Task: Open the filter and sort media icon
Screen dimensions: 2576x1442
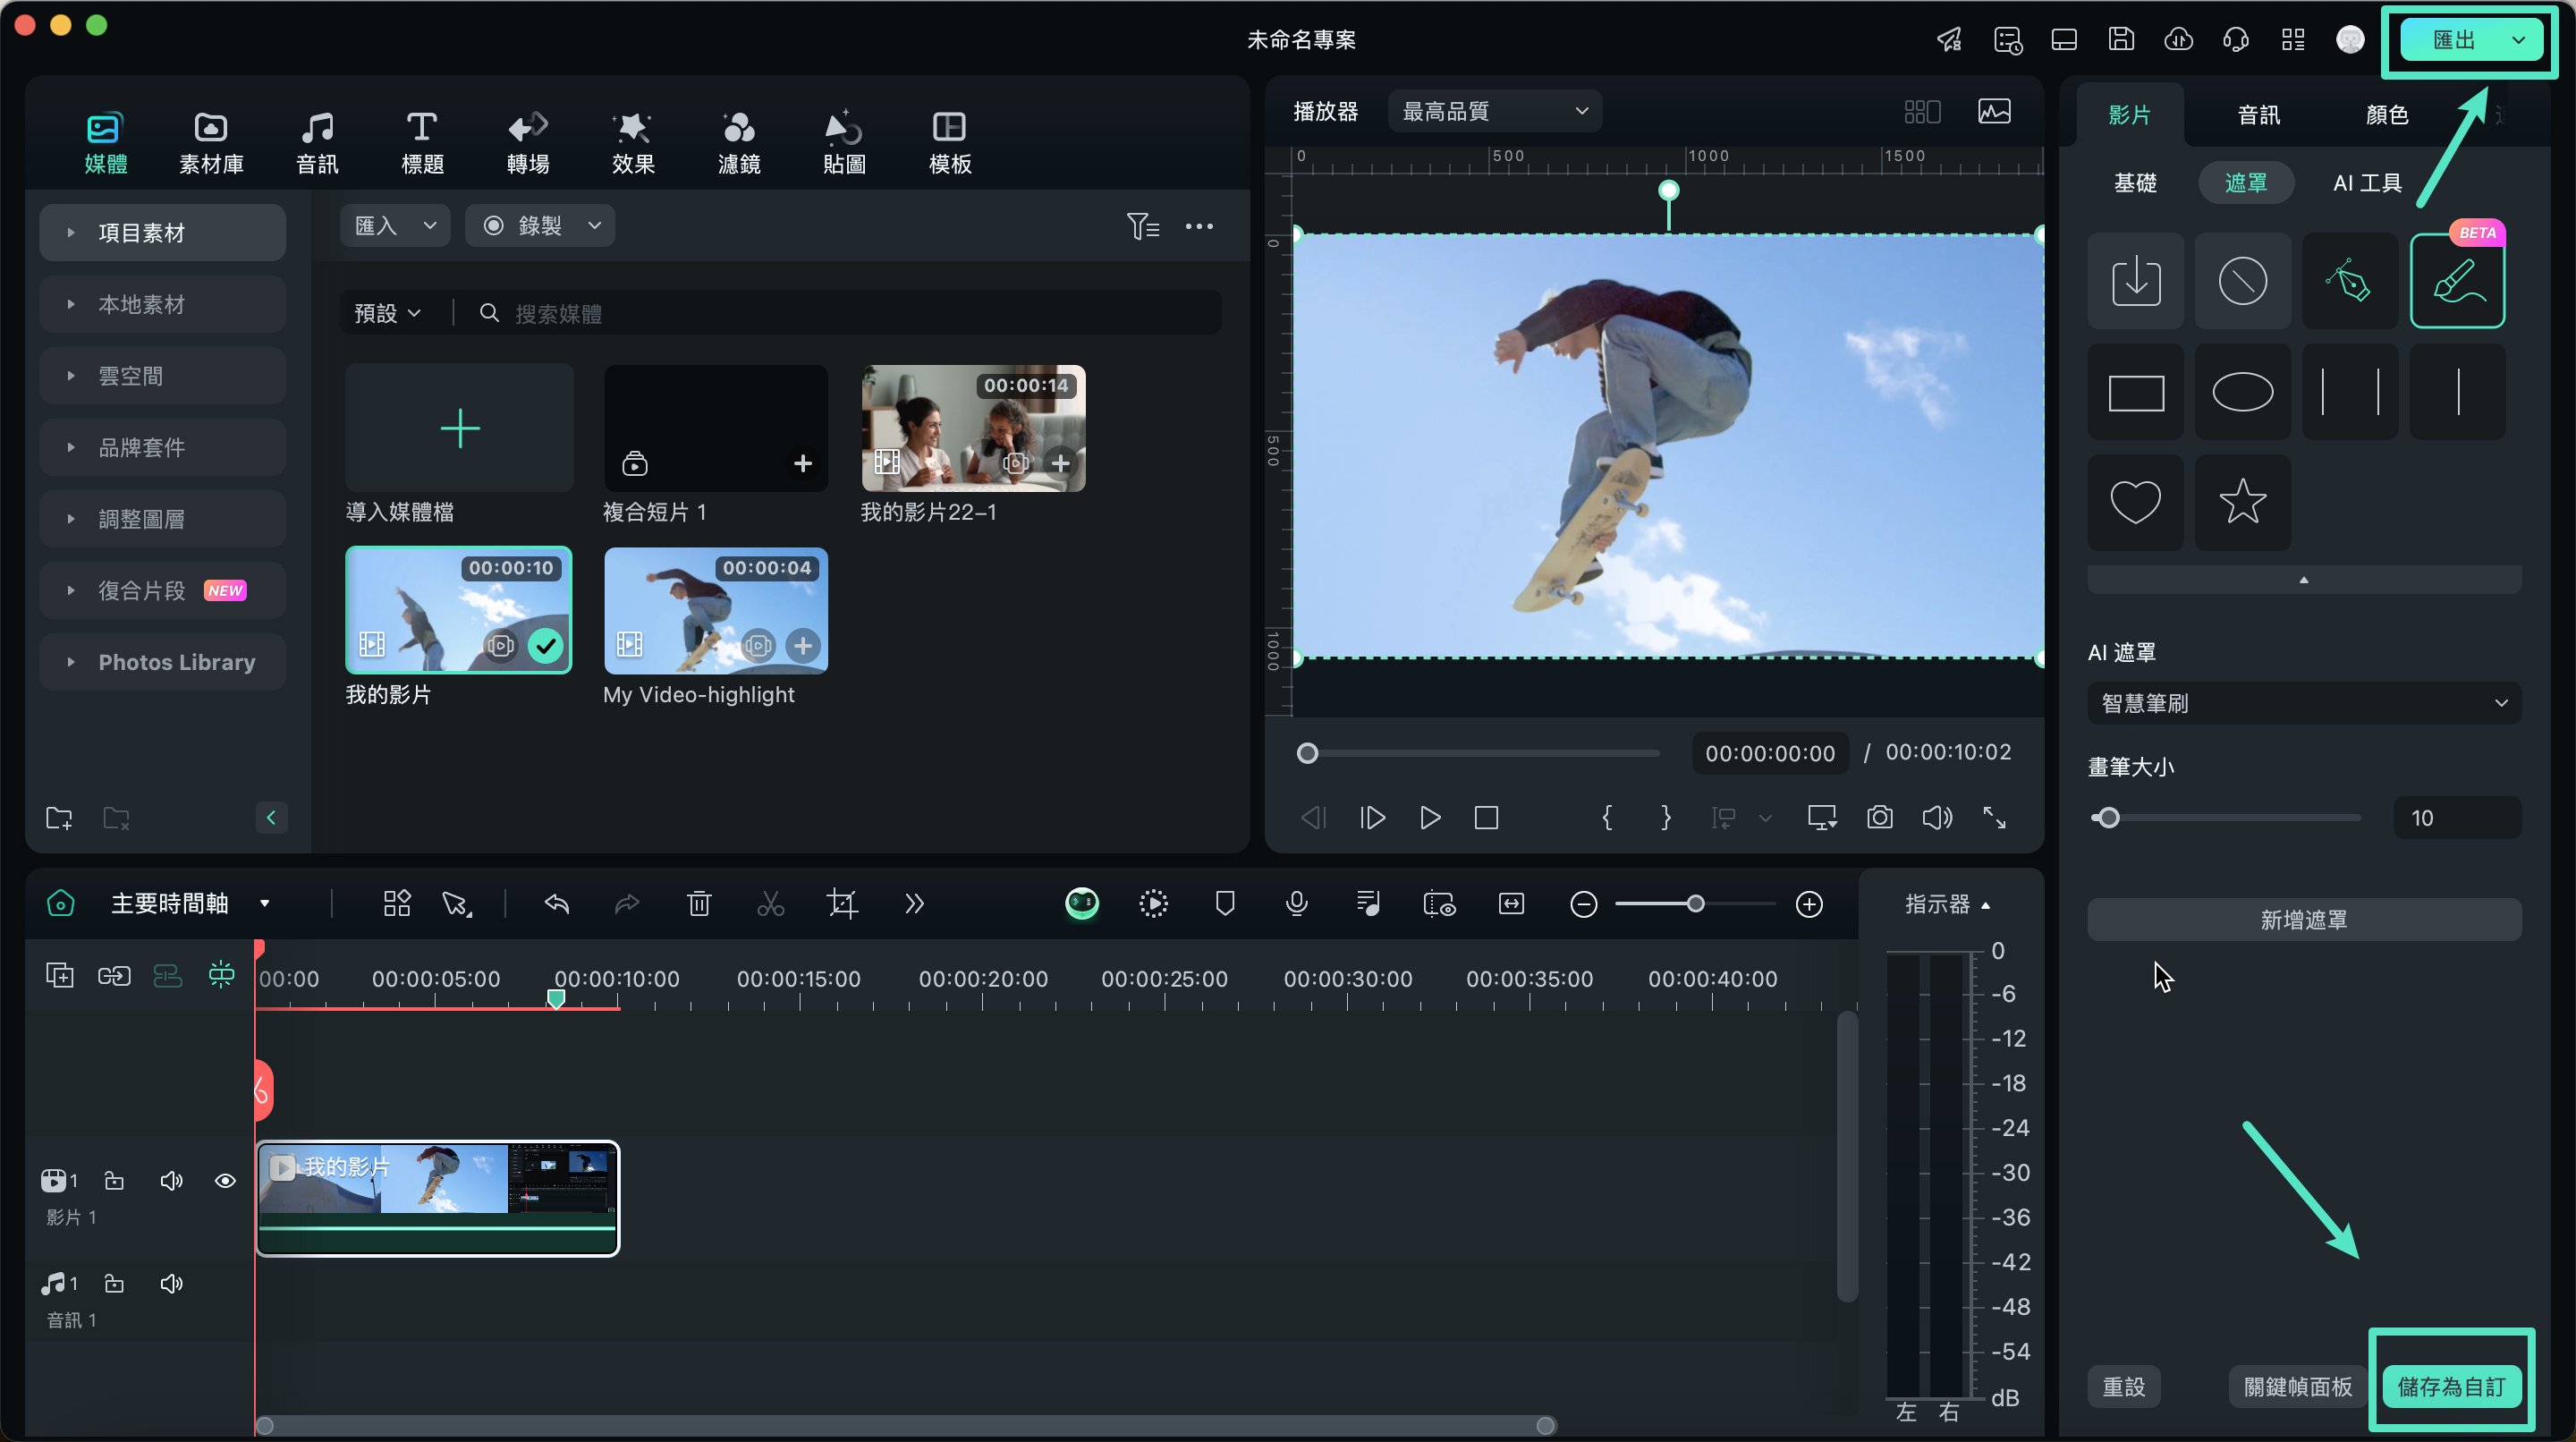Action: 1142,226
